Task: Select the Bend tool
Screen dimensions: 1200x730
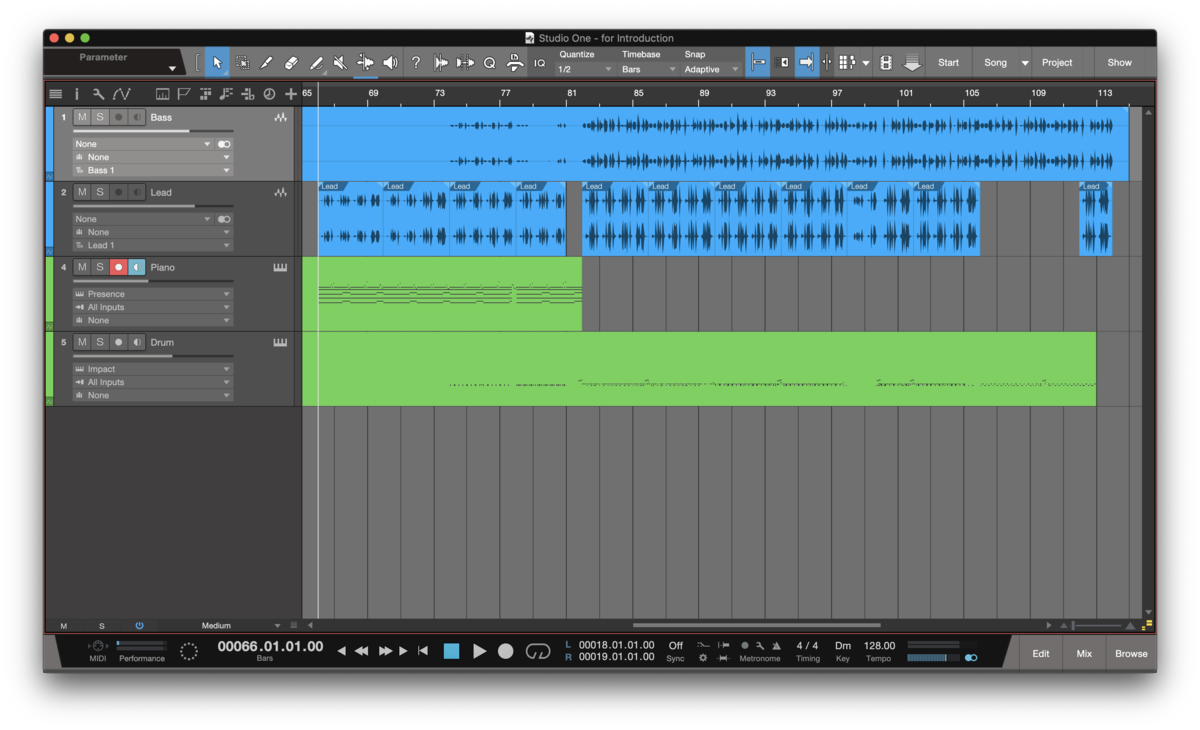Action: (366, 63)
